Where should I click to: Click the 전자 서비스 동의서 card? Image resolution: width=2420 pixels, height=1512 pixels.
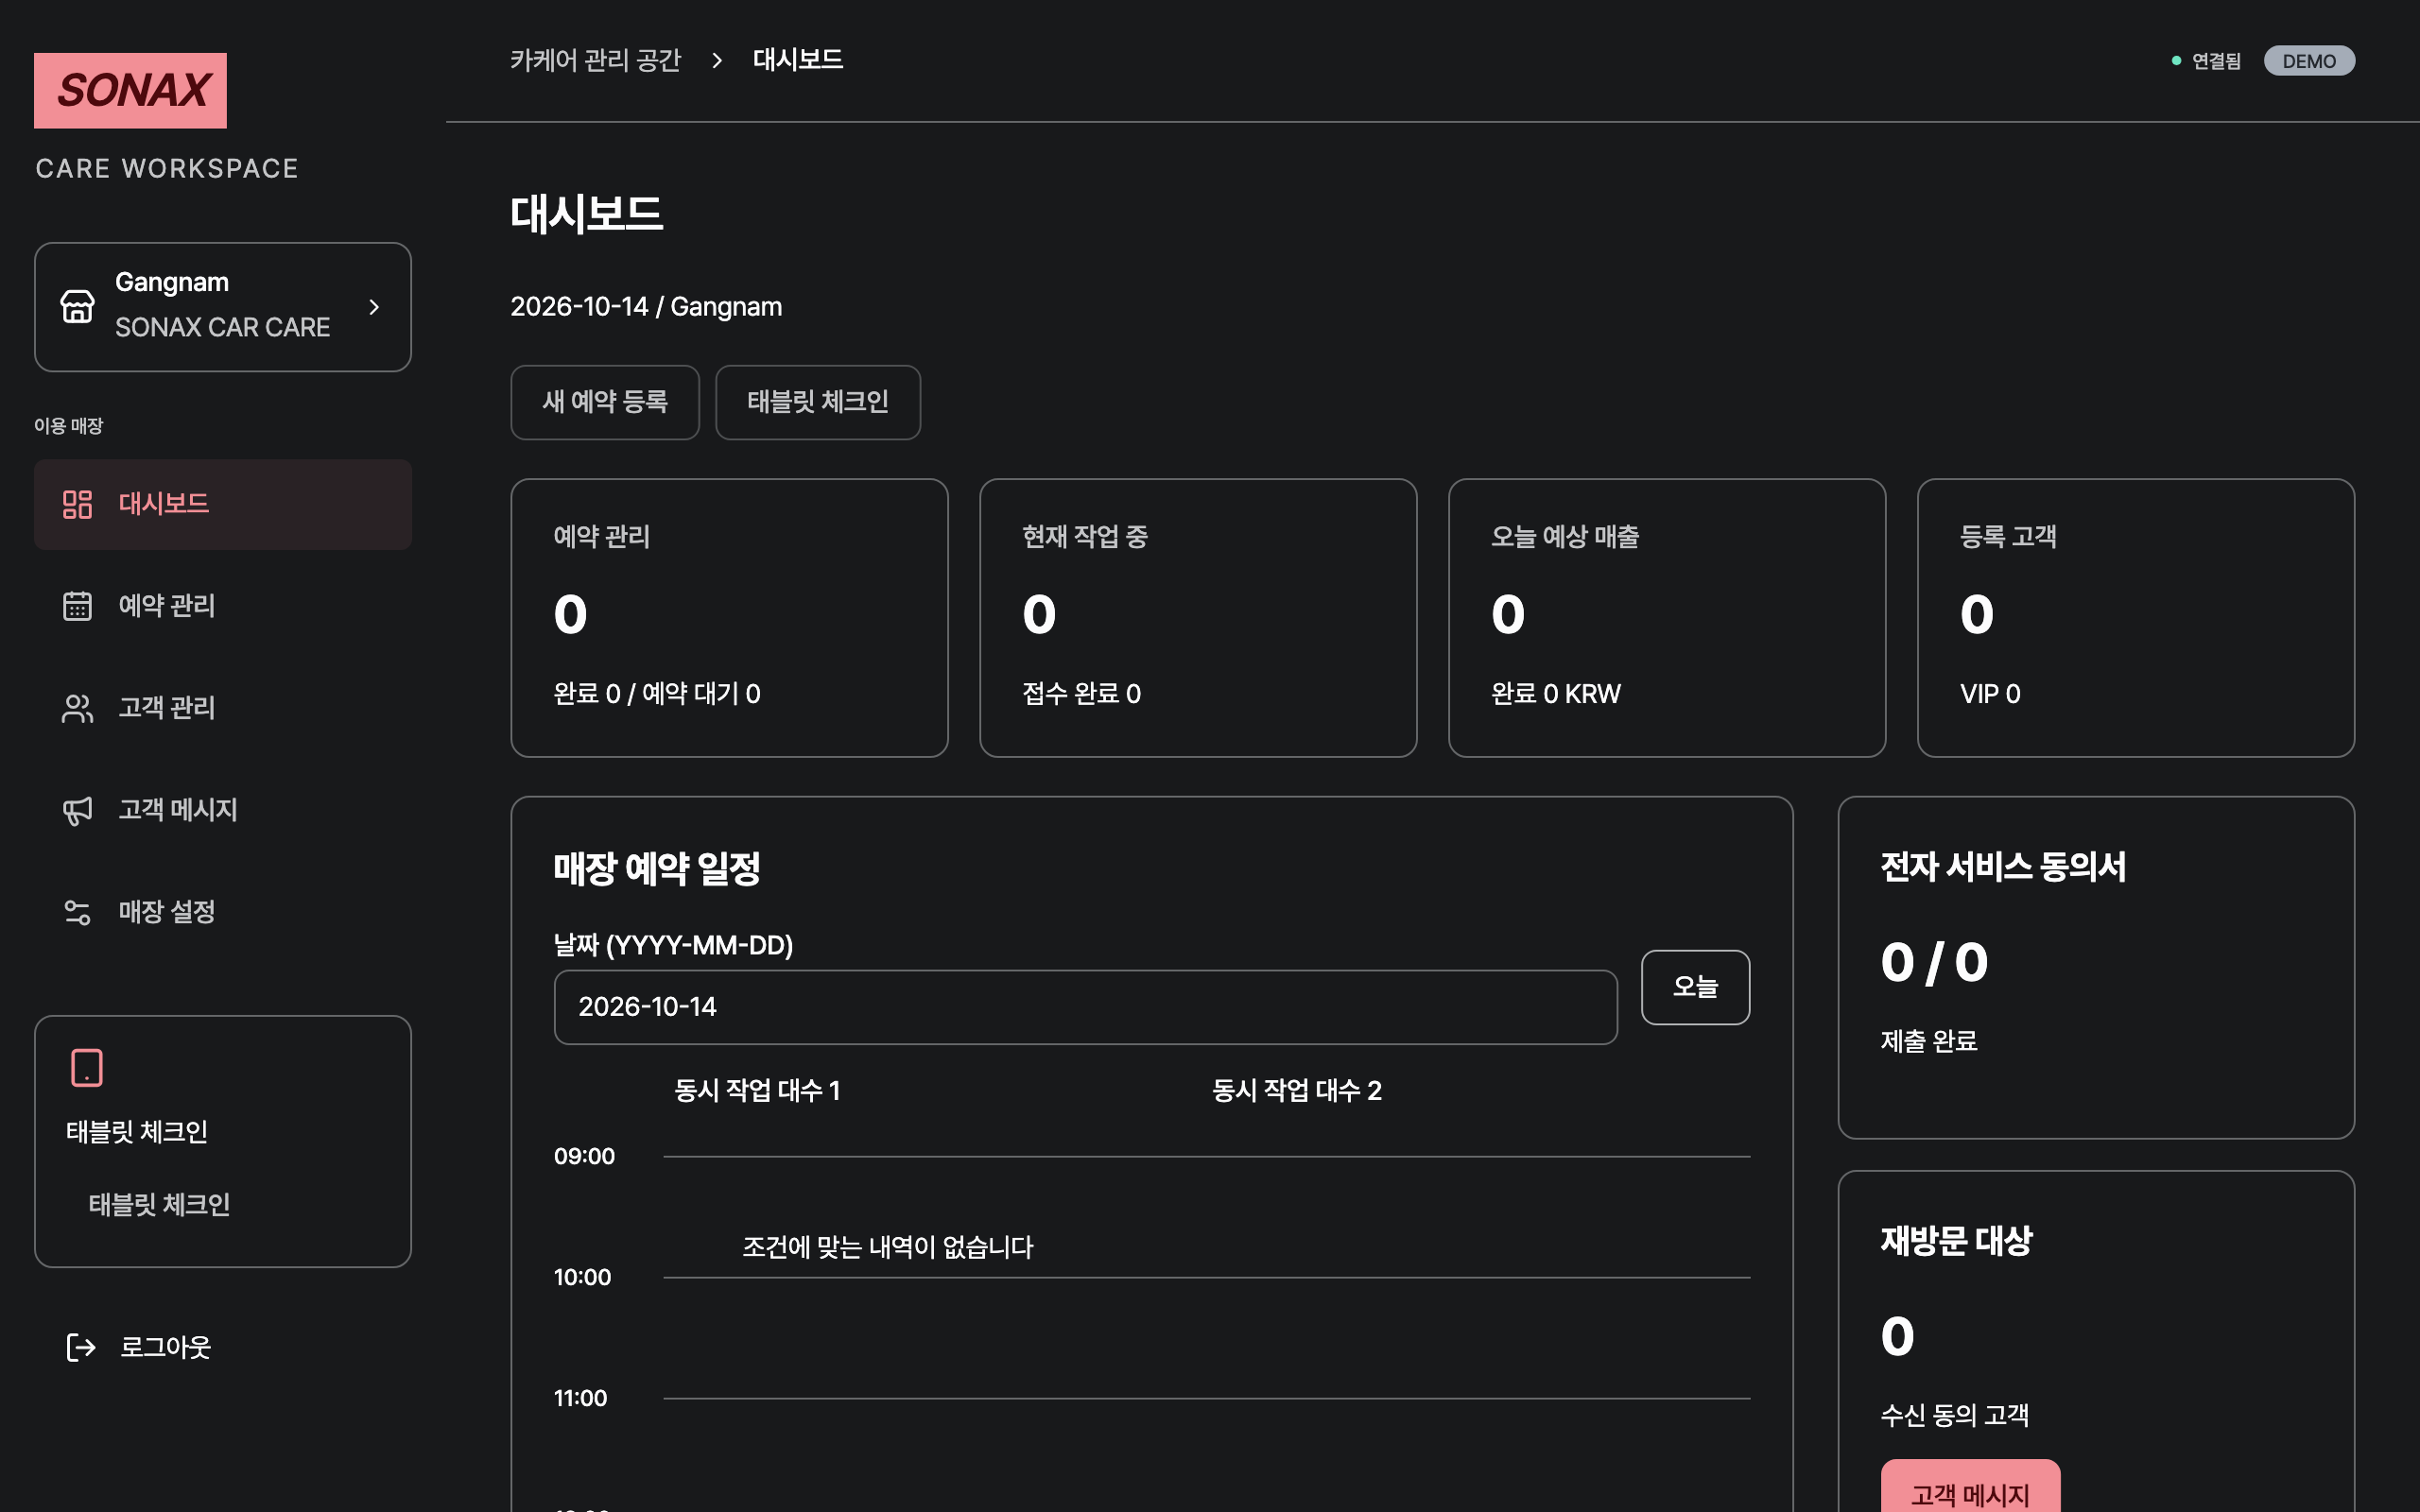click(x=2096, y=967)
